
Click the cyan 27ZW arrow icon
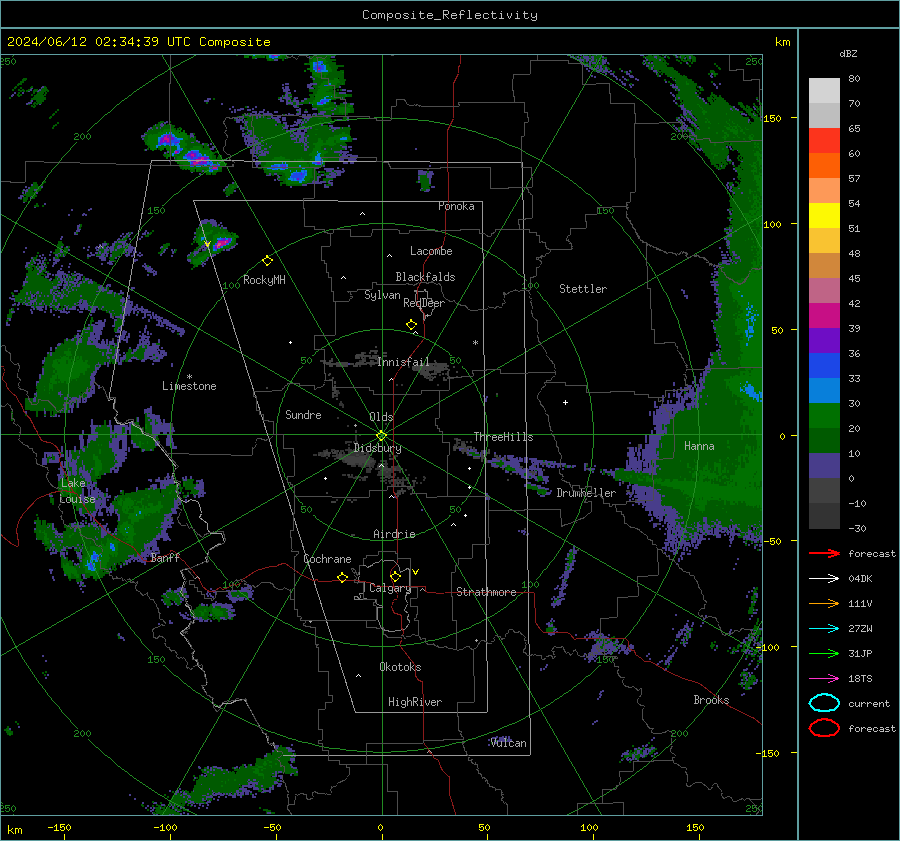pyautogui.click(x=824, y=629)
